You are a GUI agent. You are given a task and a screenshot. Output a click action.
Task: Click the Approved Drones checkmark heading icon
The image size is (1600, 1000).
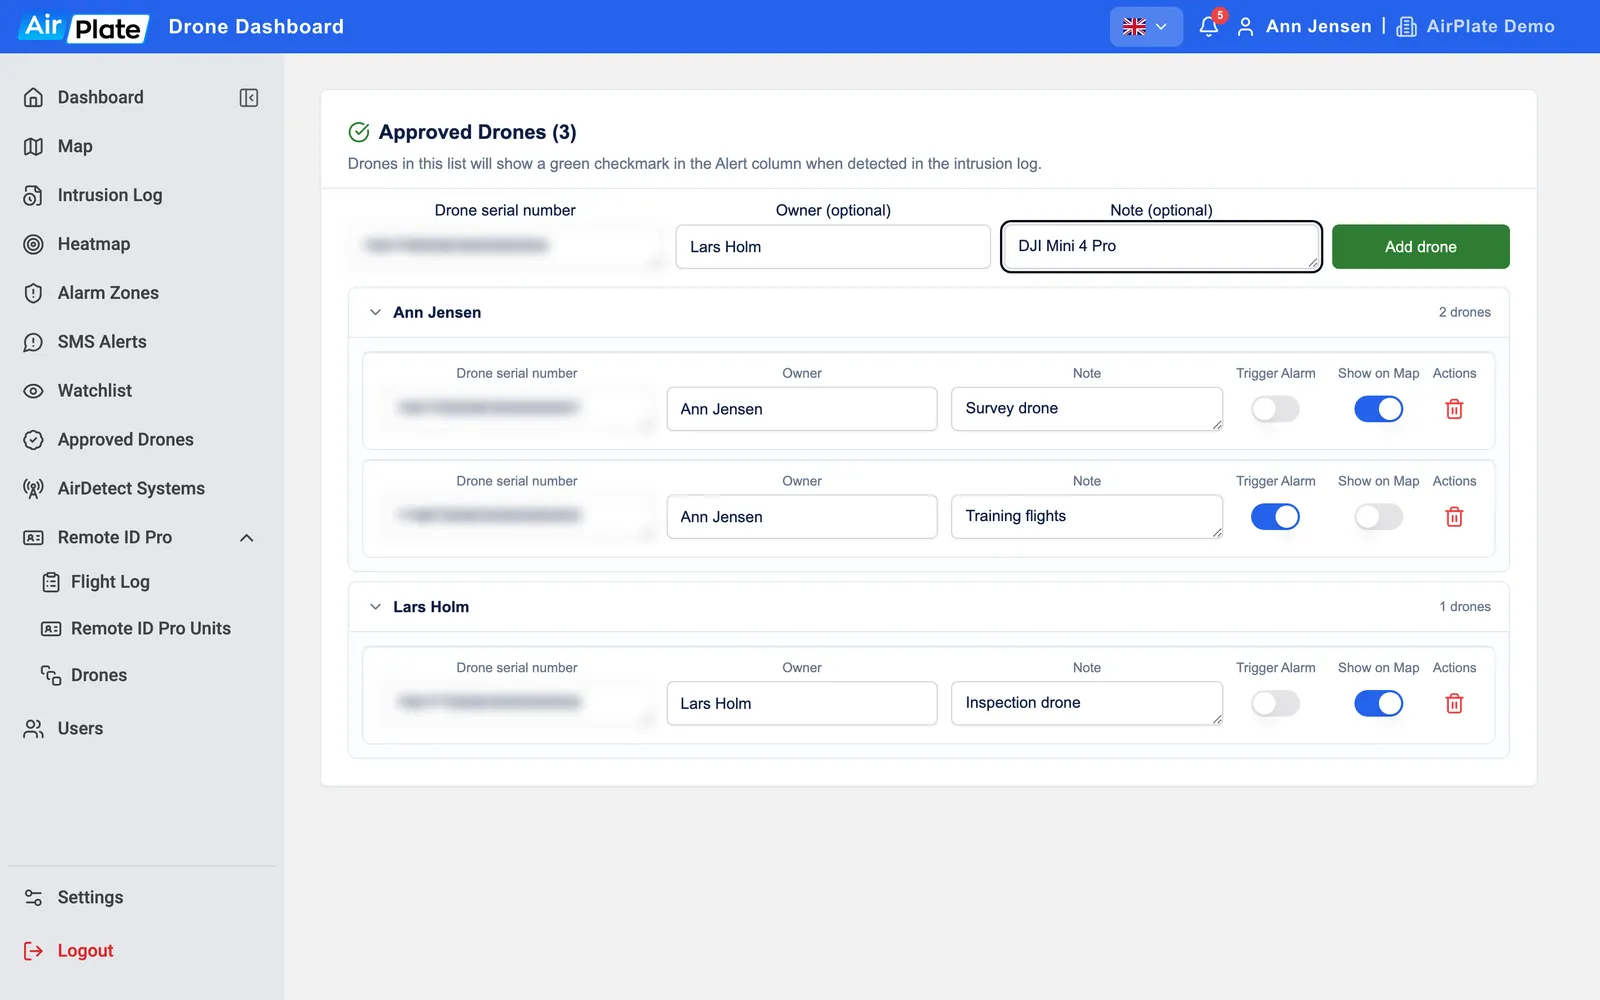pyautogui.click(x=359, y=132)
